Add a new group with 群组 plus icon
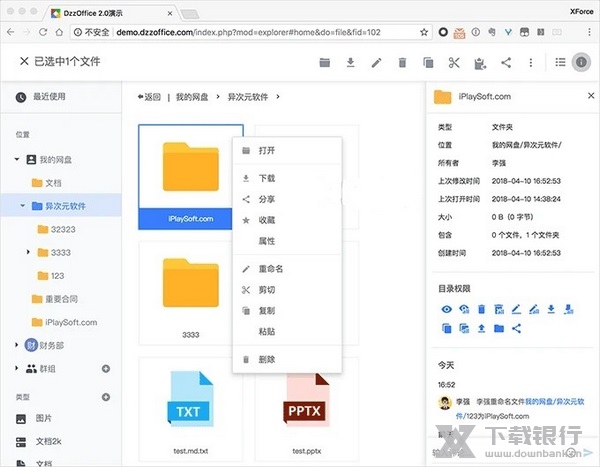This screenshot has height=467, width=600. 106,369
